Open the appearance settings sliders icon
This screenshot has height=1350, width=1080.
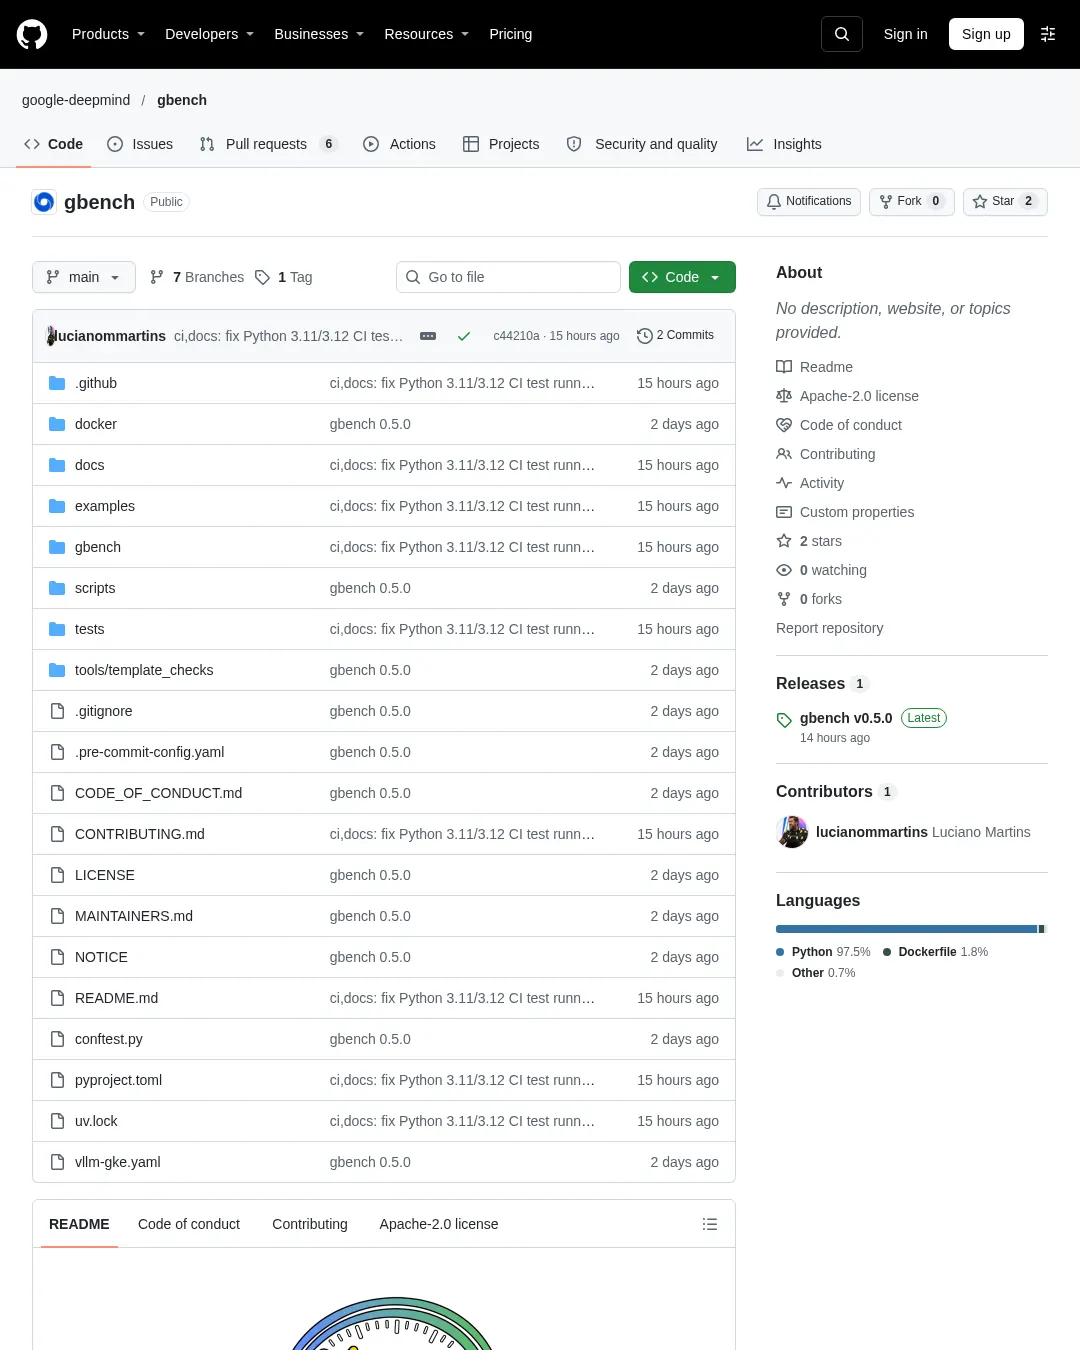point(1048,34)
